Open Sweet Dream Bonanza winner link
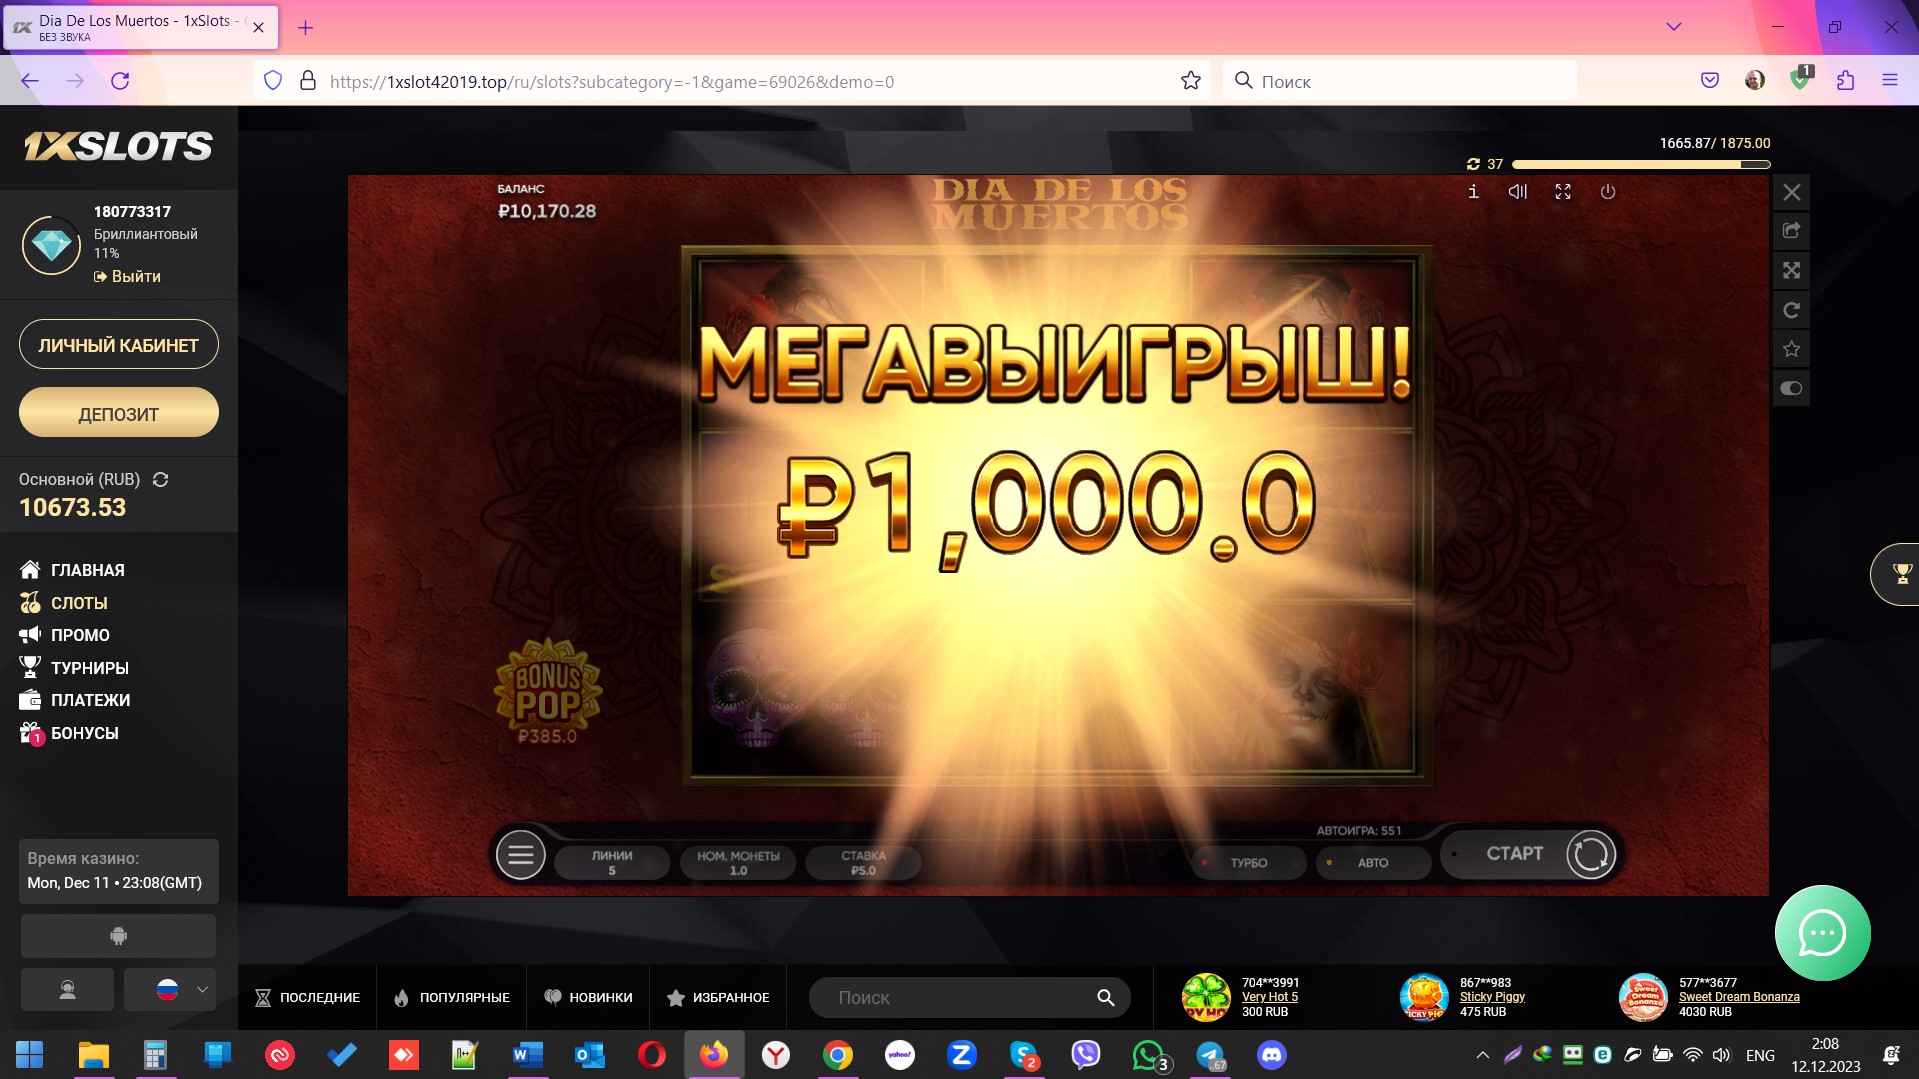Screen dimensions: 1919x1079 pos(1739,997)
